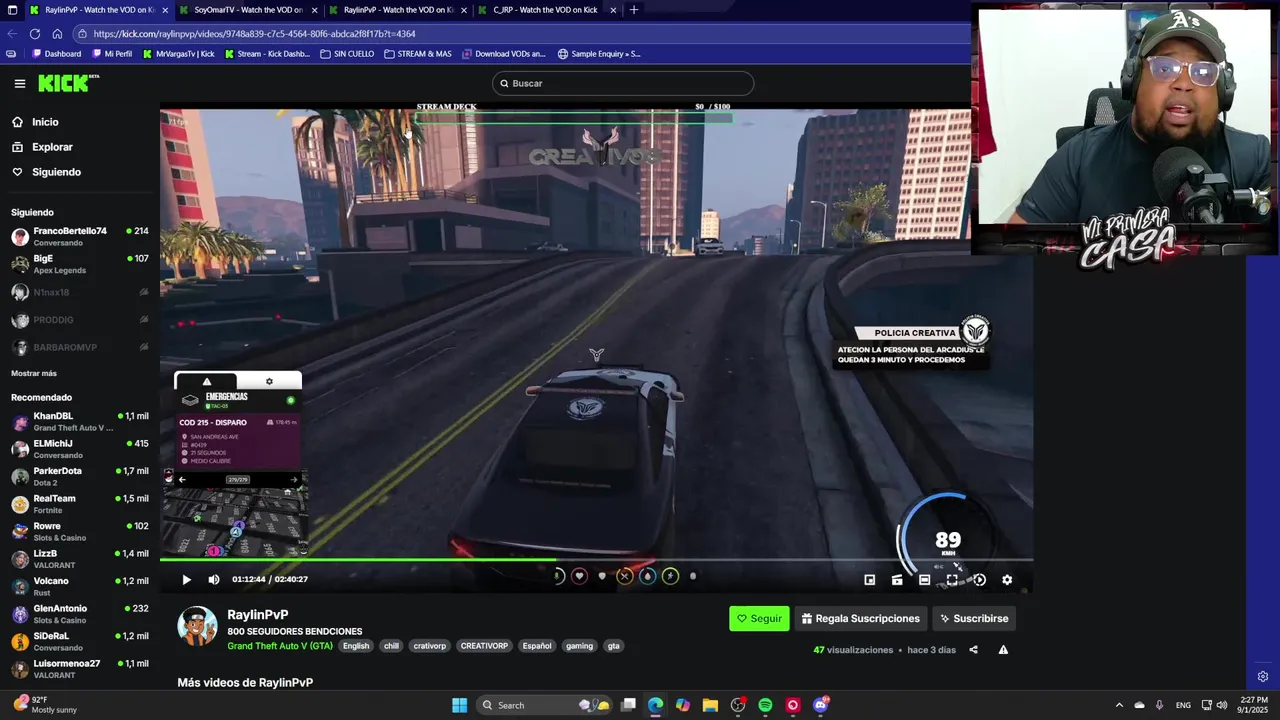Click the Buscar search field

(623, 83)
